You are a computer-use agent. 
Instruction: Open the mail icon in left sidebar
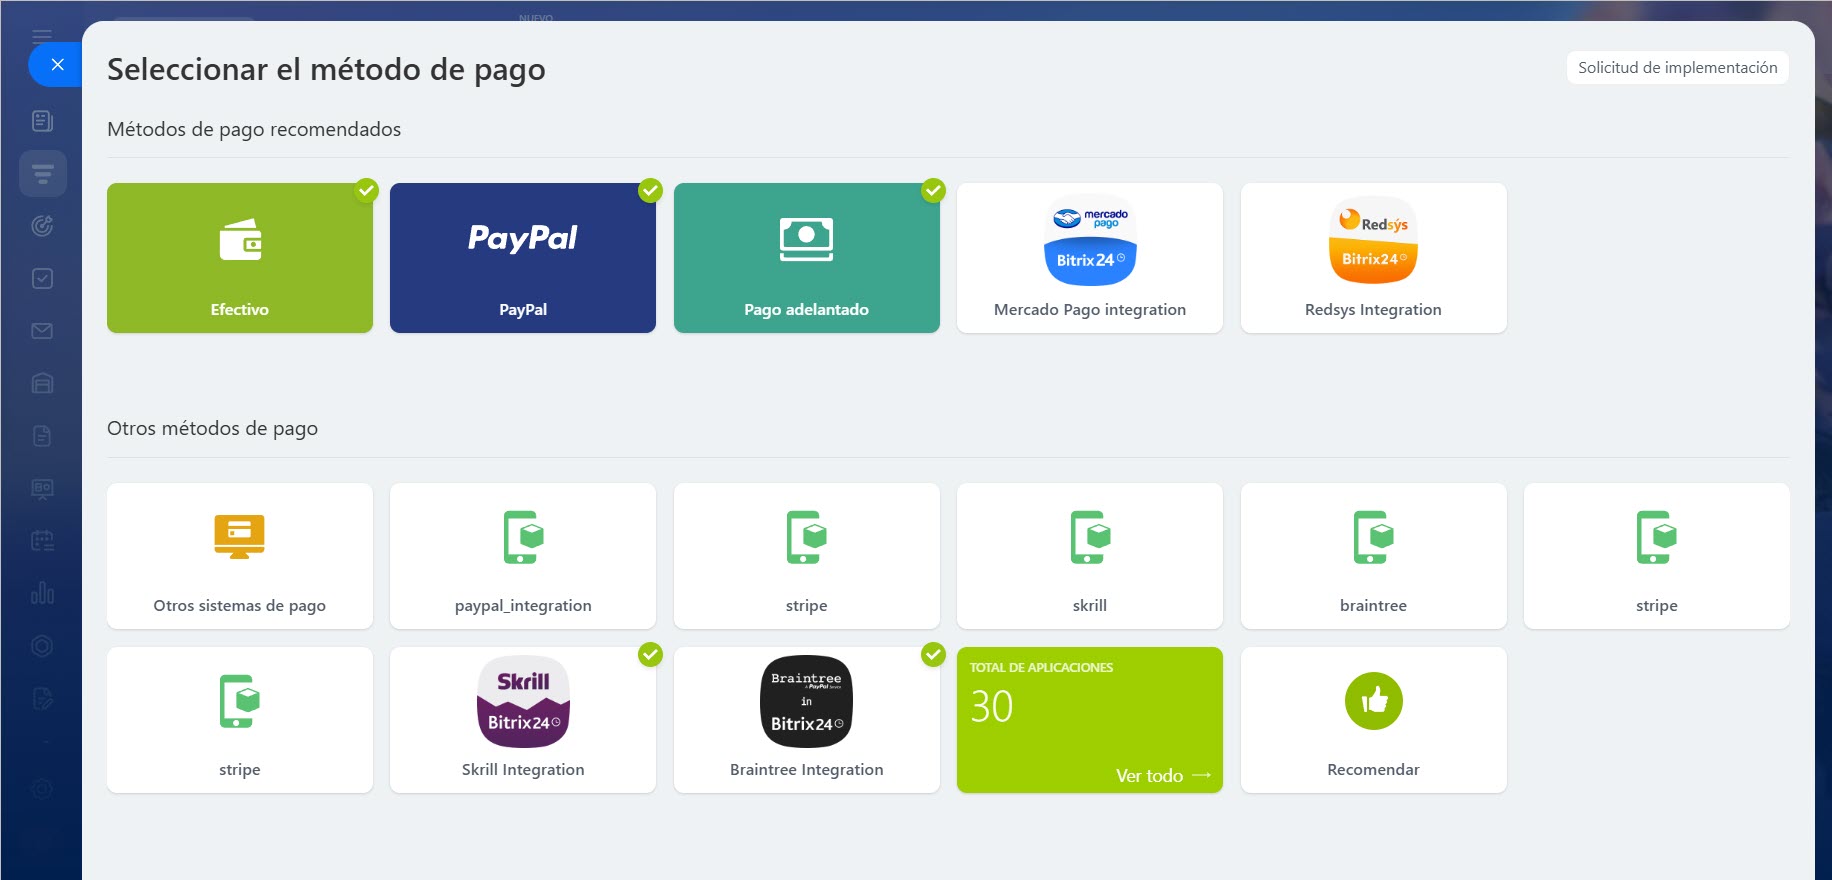click(42, 331)
